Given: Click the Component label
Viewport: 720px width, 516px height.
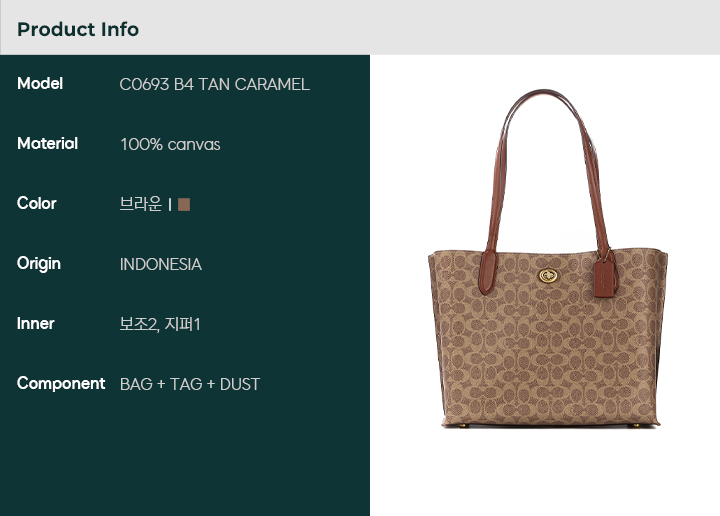Looking at the screenshot, I should [x=61, y=384].
